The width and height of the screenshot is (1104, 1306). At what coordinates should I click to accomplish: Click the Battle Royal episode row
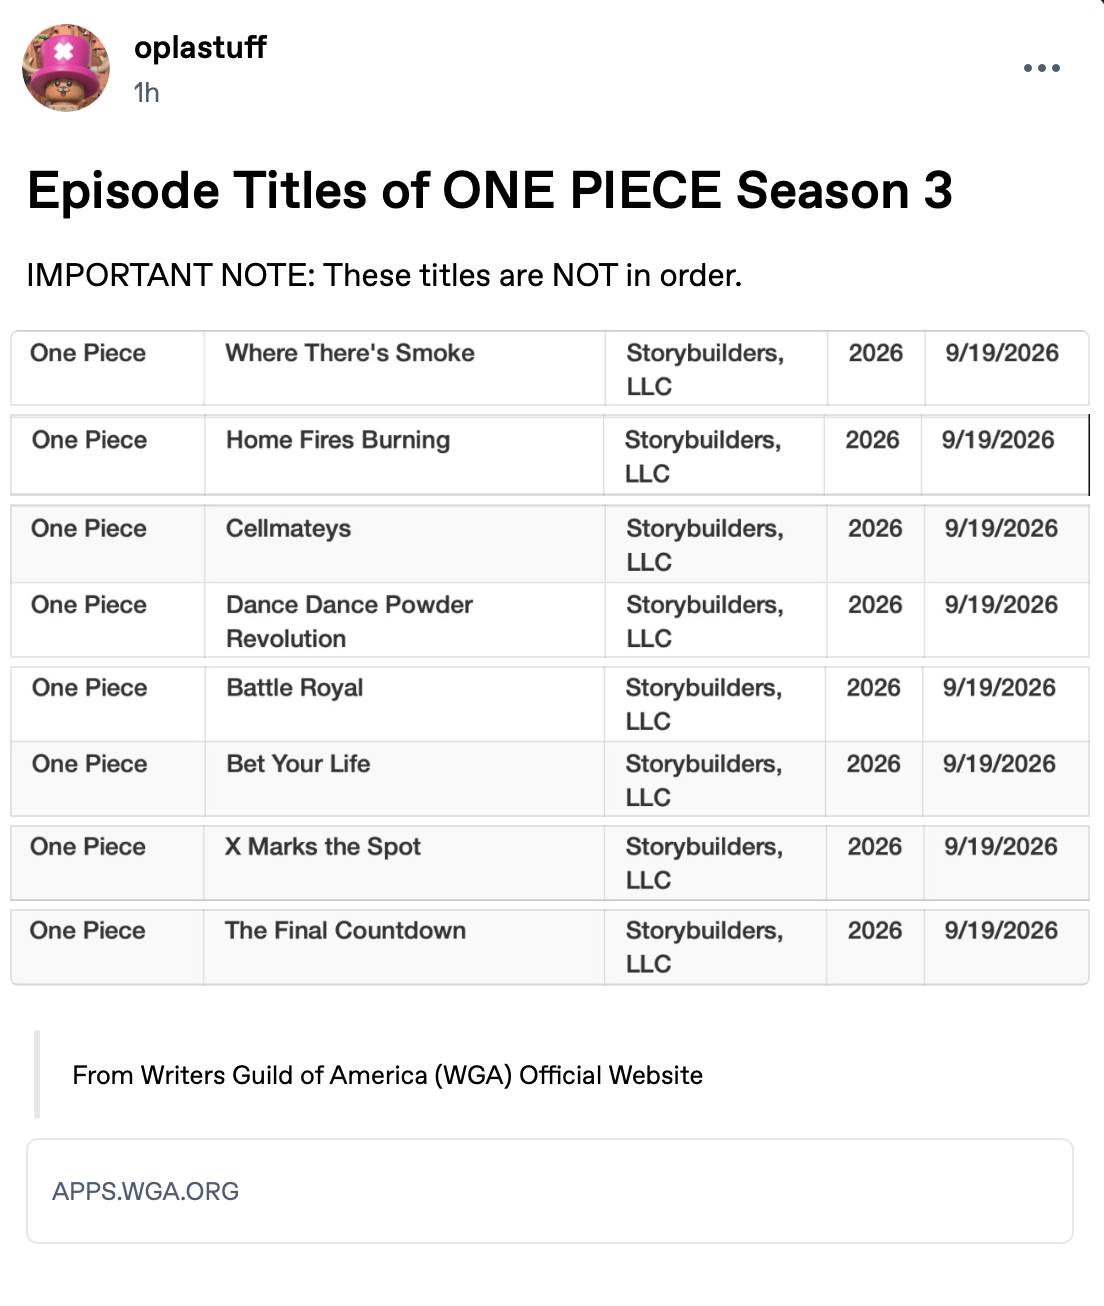[x=550, y=703]
